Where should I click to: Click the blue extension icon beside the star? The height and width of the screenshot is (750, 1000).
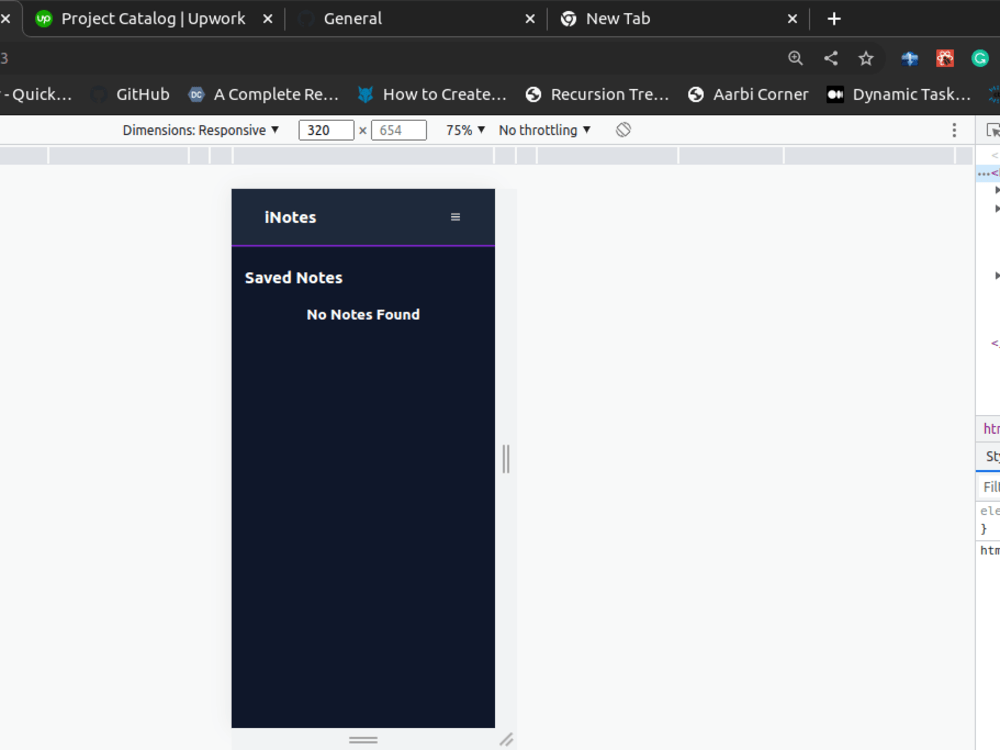[x=909, y=59]
